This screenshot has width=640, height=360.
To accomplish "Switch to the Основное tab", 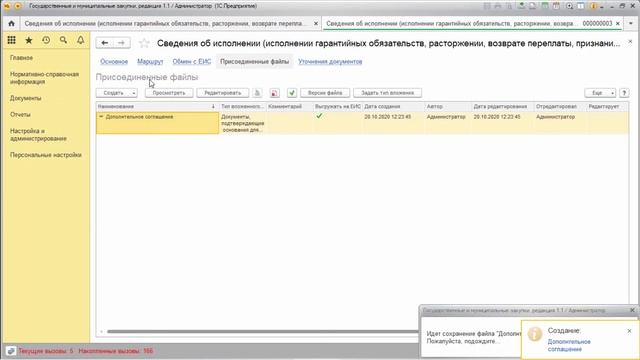I will click(114, 62).
